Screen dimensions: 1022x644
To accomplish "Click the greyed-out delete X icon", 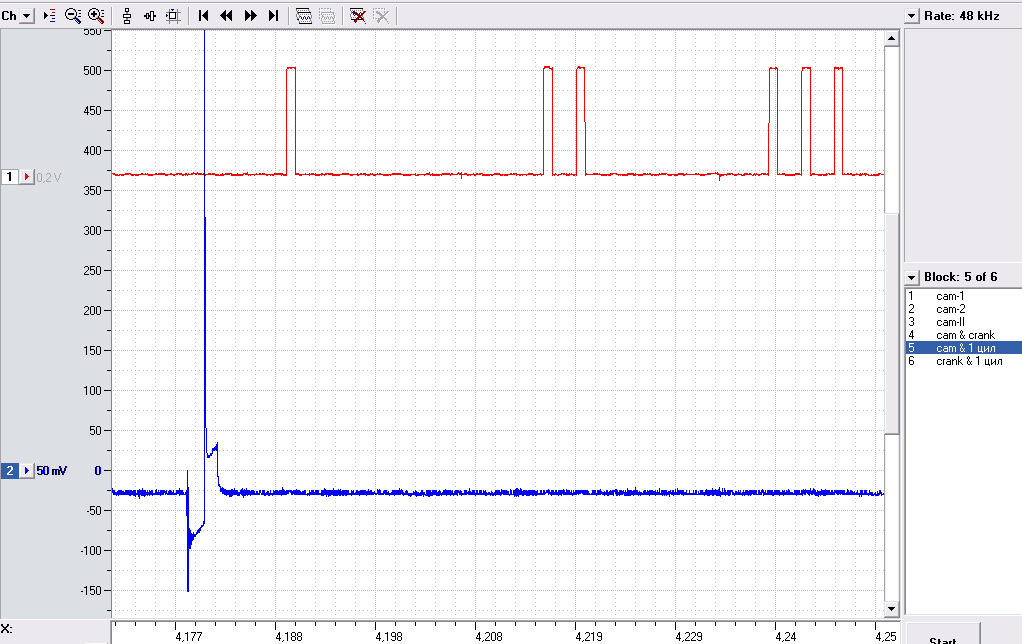I will pos(381,16).
